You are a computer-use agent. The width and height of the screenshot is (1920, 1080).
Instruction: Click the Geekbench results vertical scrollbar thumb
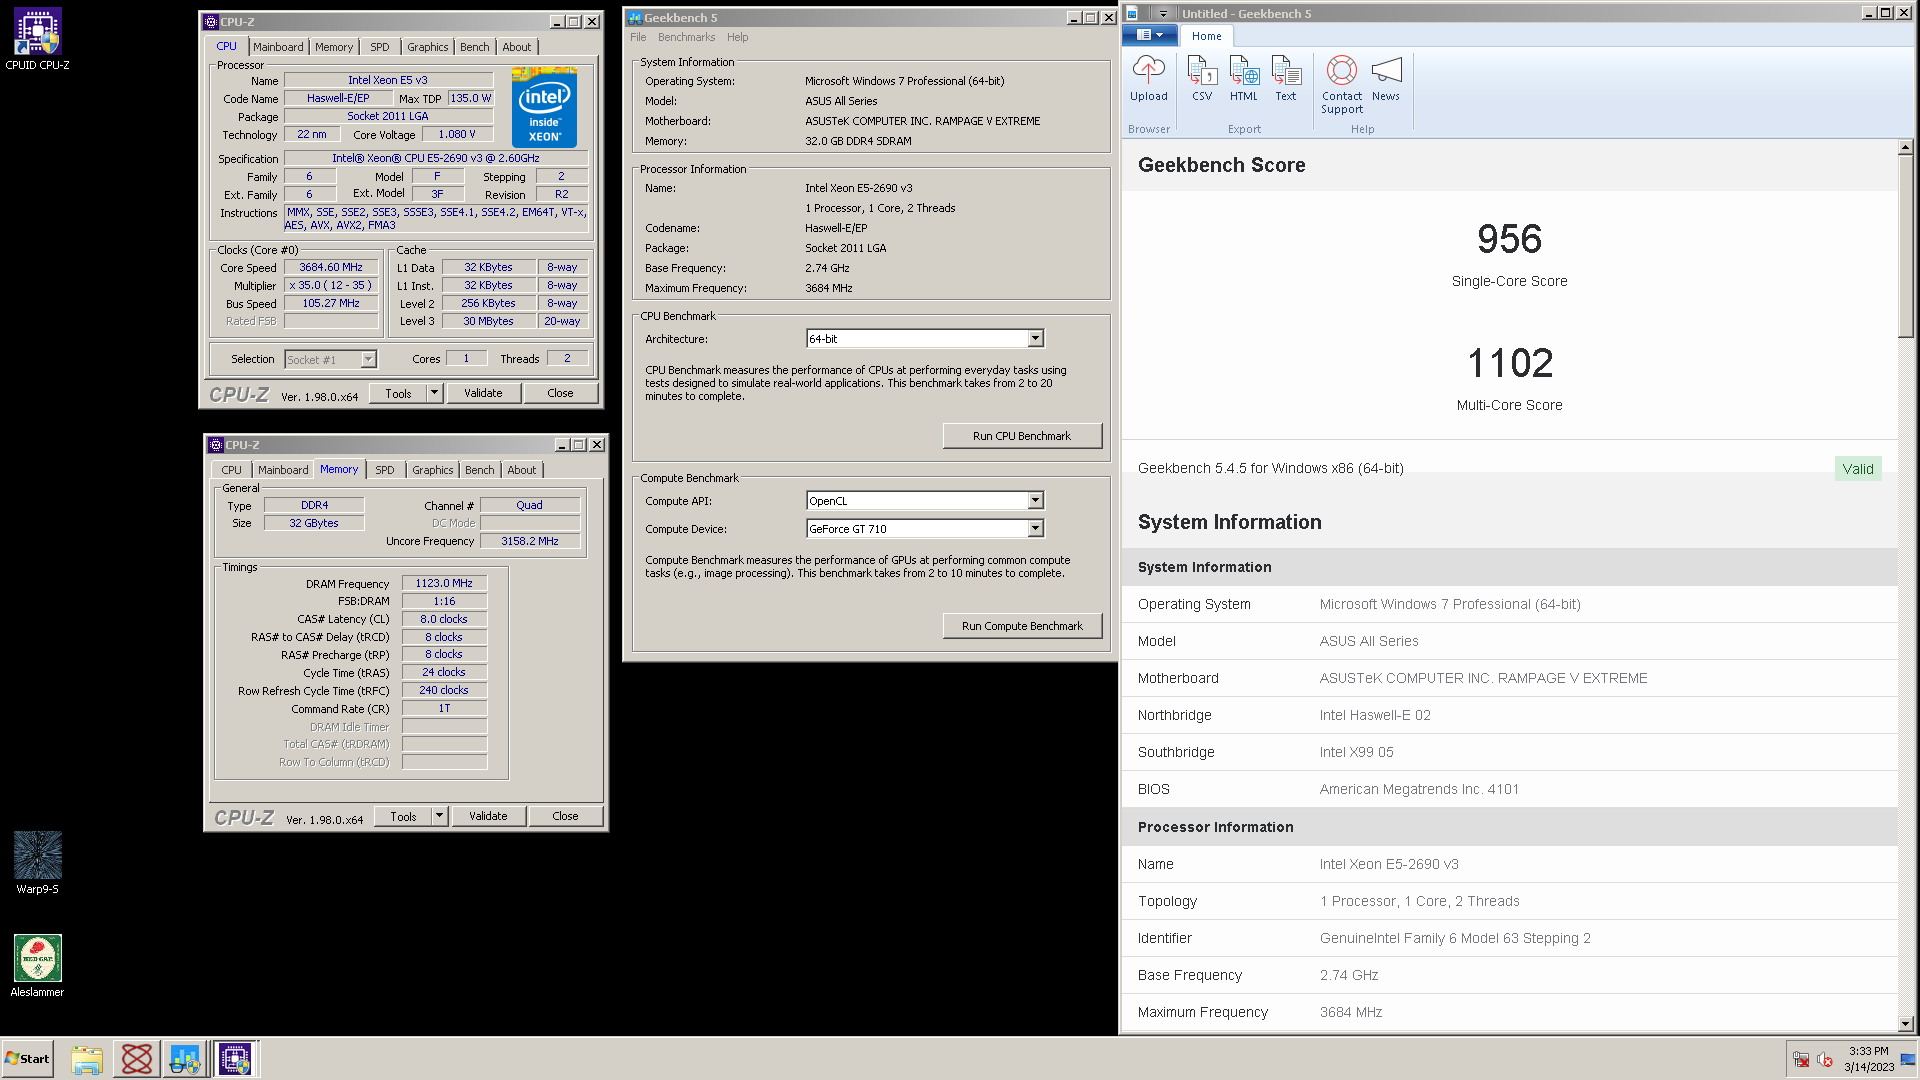point(1905,246)
